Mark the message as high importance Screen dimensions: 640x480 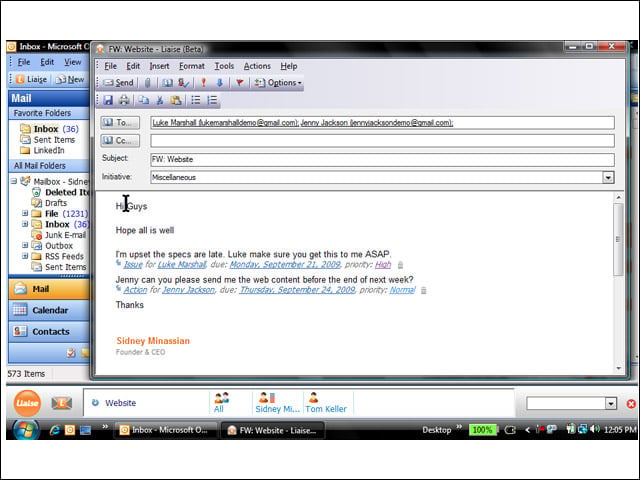(x=203, y=83)
